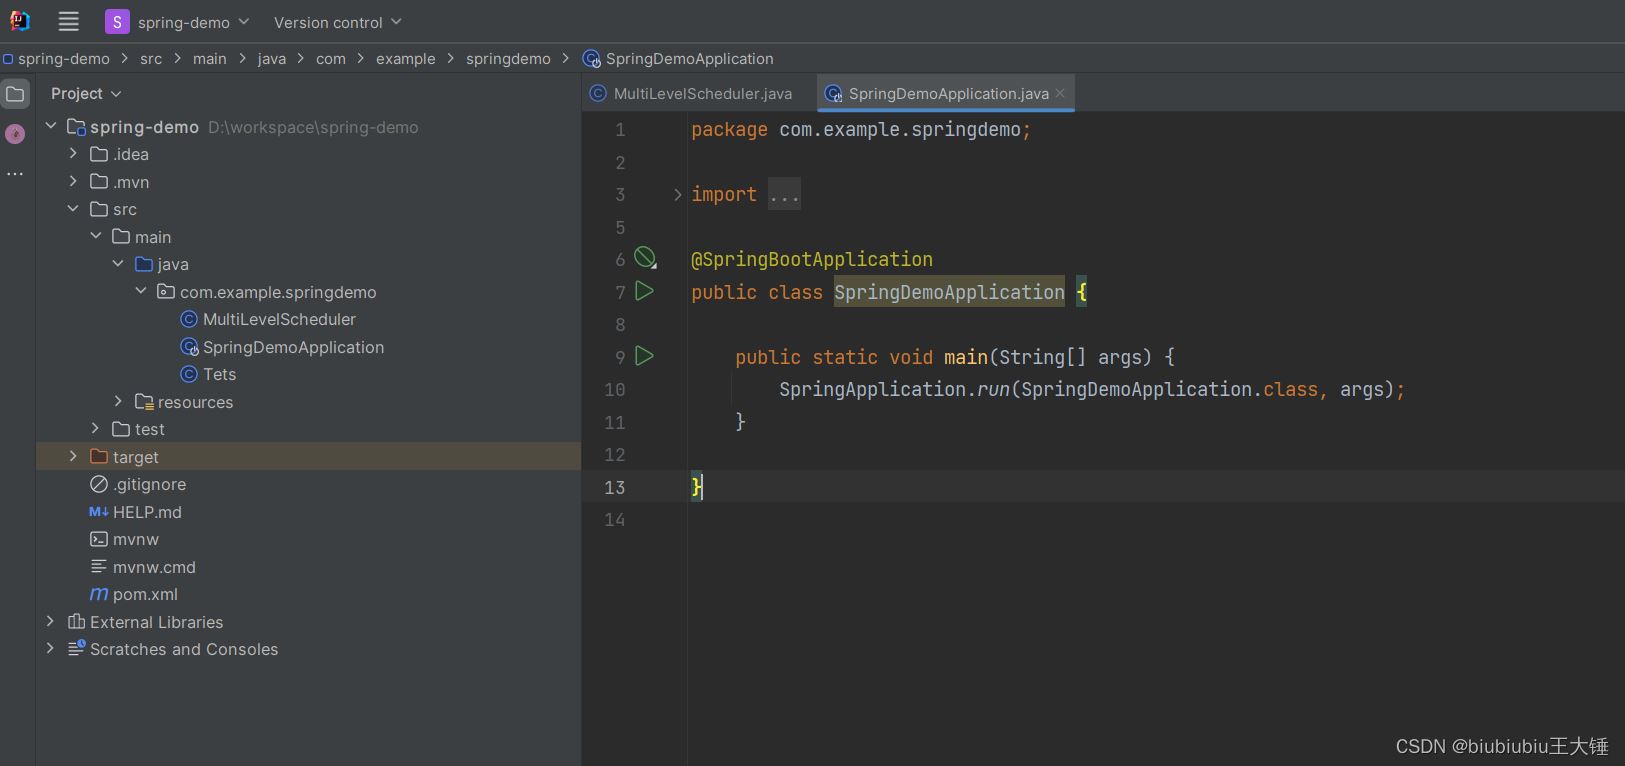This screenshot has width=1625, height=766.
Task: Open the Project view selector dropdown
Action: (x=86, y=93)
